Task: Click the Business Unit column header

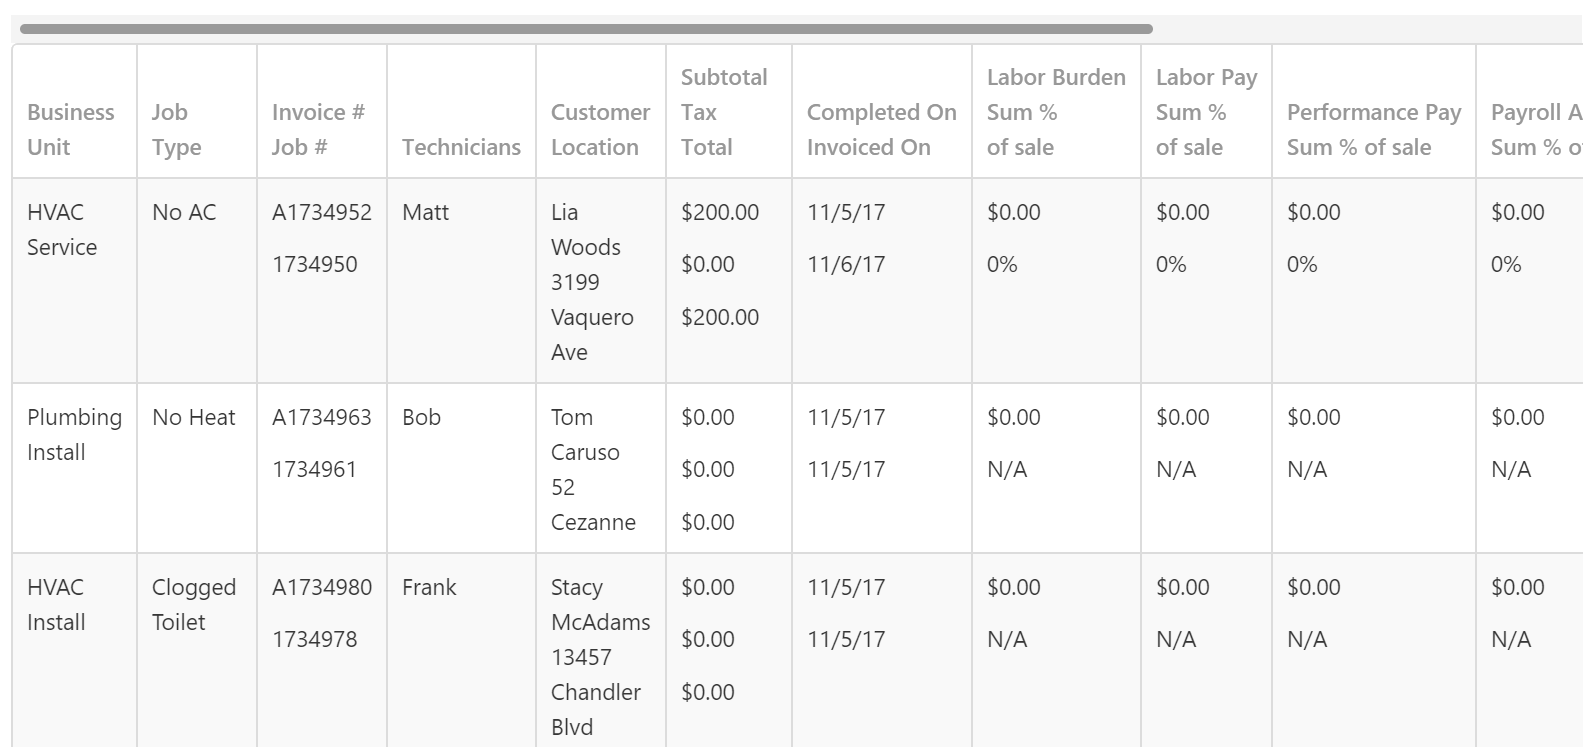Action: [x=71, y=129]
